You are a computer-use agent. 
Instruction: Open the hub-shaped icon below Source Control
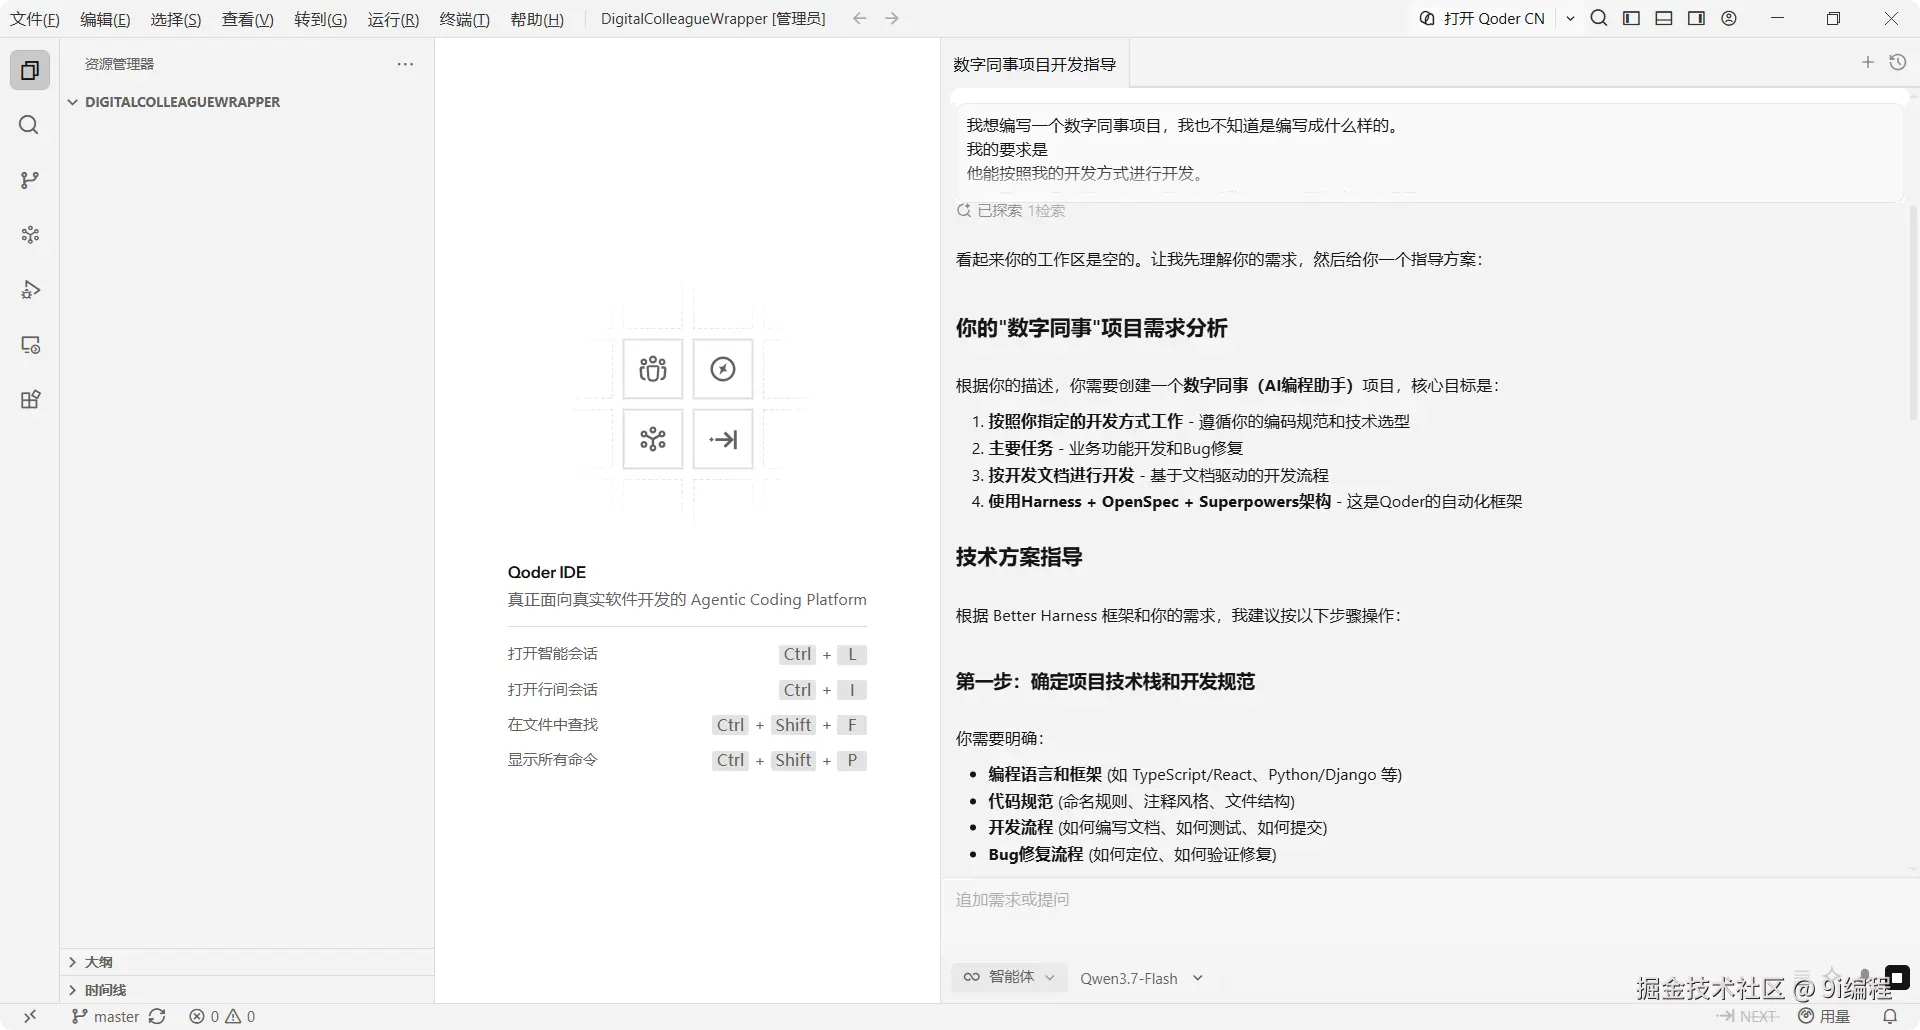[x=30, y=235]
